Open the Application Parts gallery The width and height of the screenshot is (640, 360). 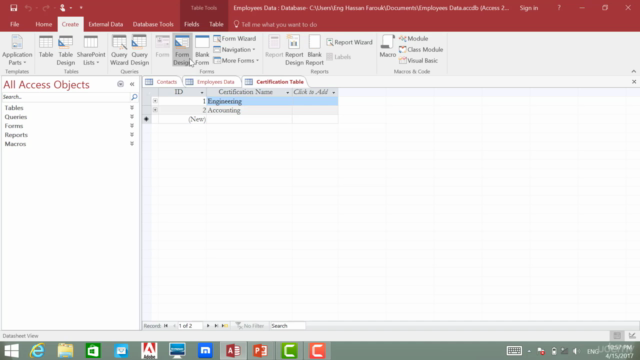tap(17, 50)
